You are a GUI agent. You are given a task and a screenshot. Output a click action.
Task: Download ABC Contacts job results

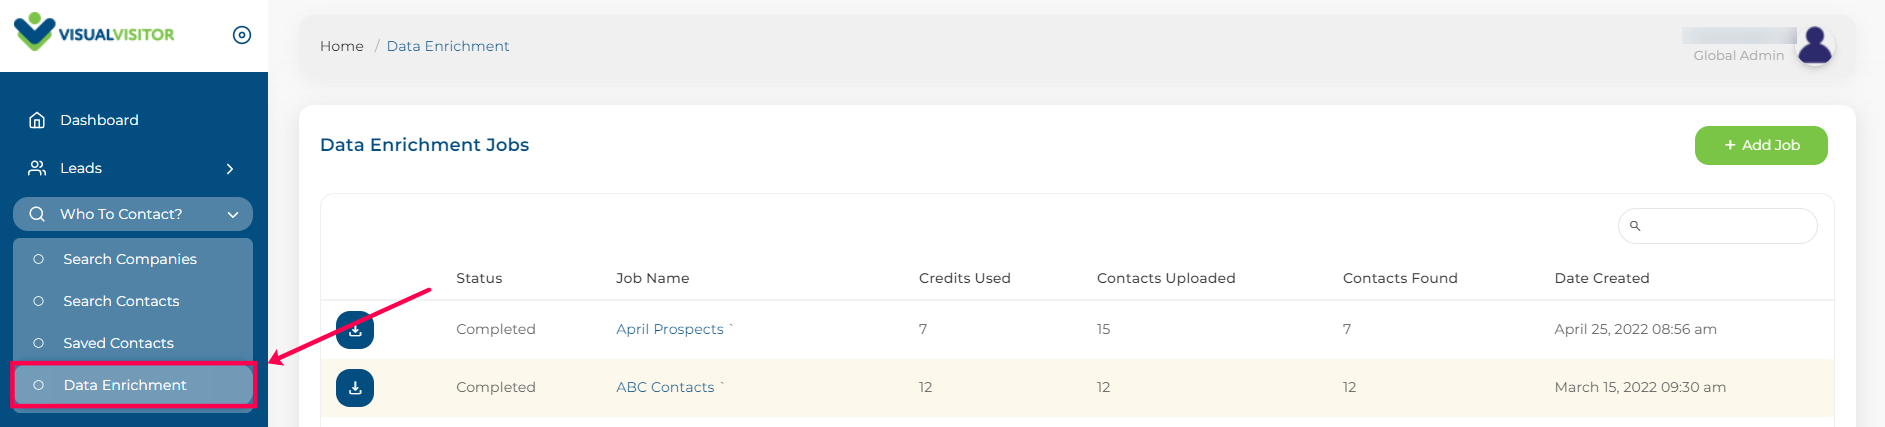coord(355,388)
